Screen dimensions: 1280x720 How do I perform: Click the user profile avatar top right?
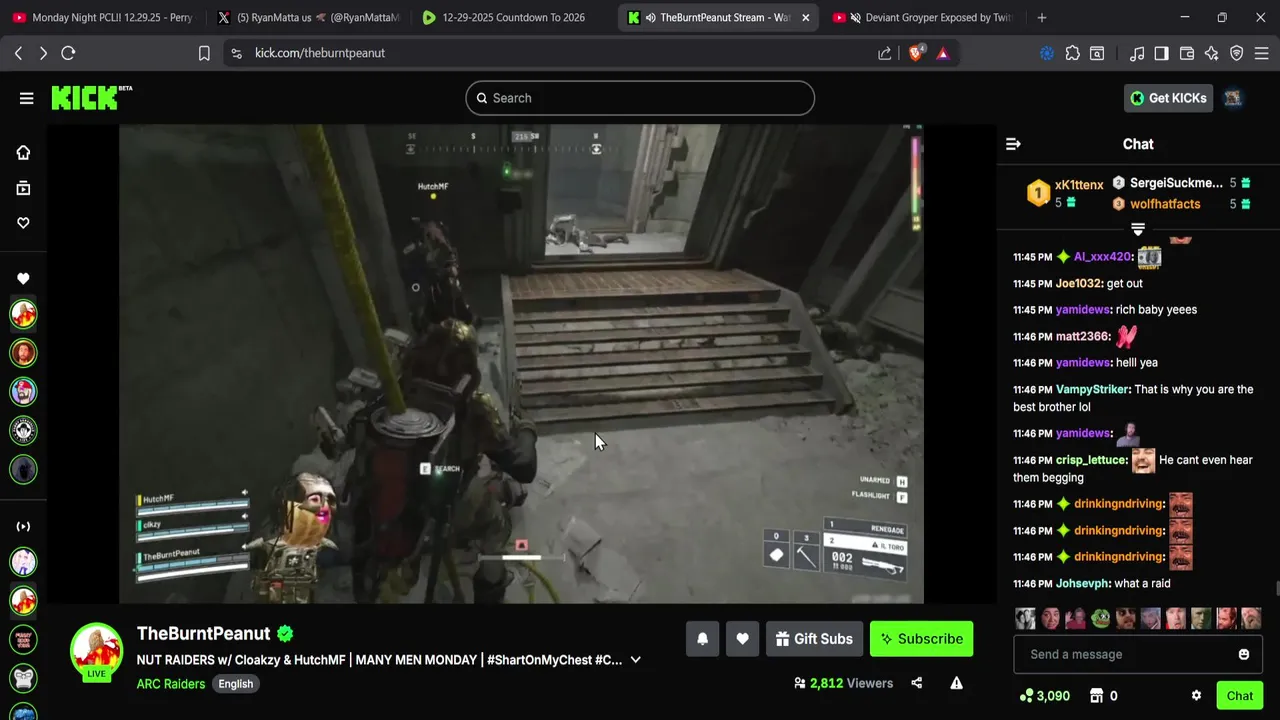click(x=1233, y=98)
